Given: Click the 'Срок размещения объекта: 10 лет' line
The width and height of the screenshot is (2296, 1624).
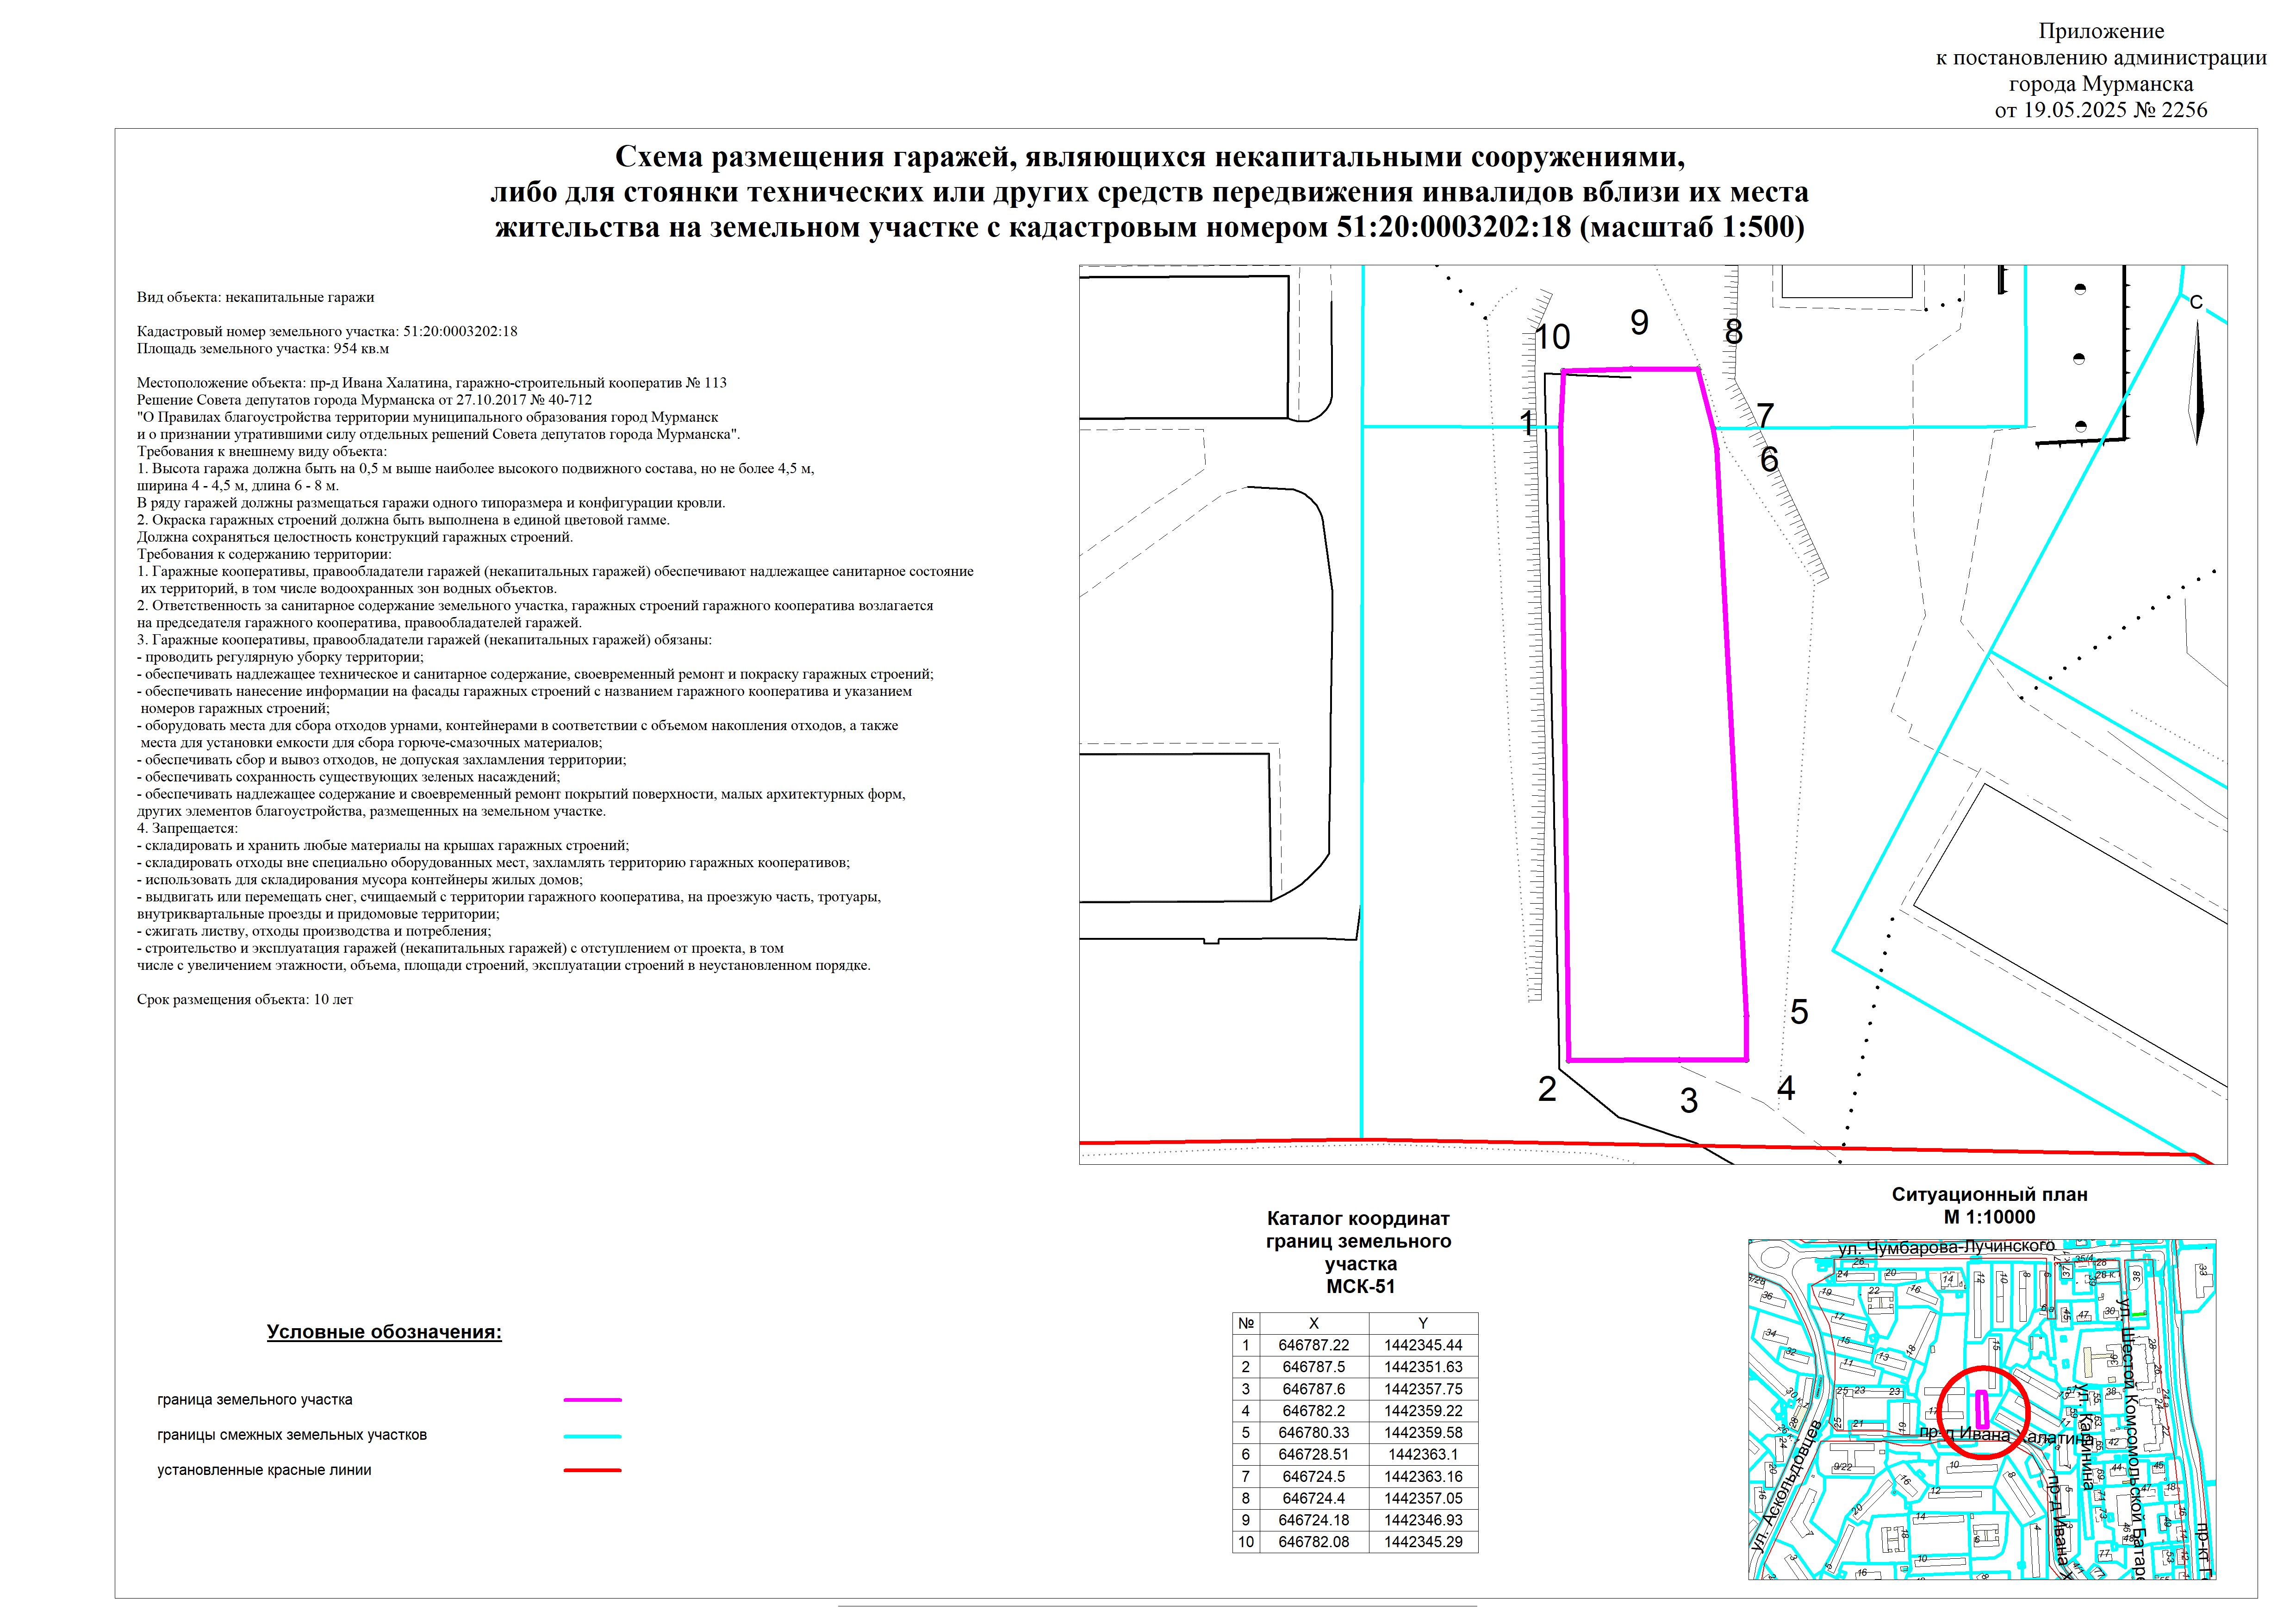Looking at the screenshot, I should coord(245,999).
